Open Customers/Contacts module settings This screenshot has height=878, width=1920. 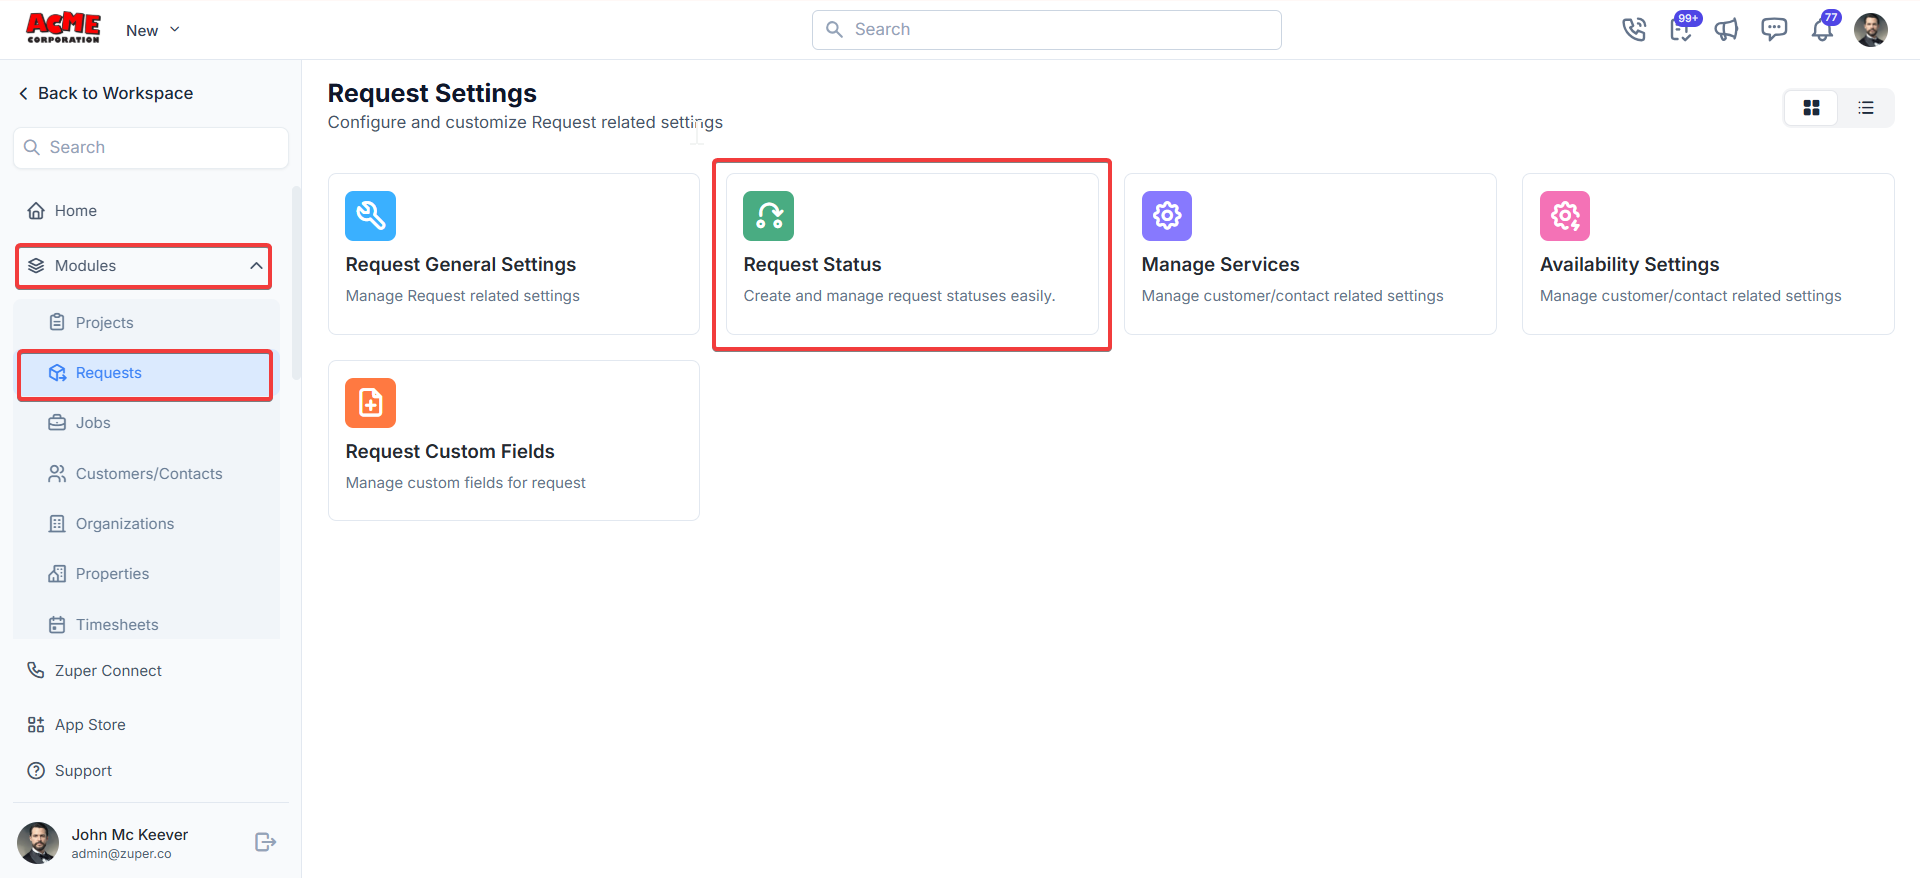[146, 474]
